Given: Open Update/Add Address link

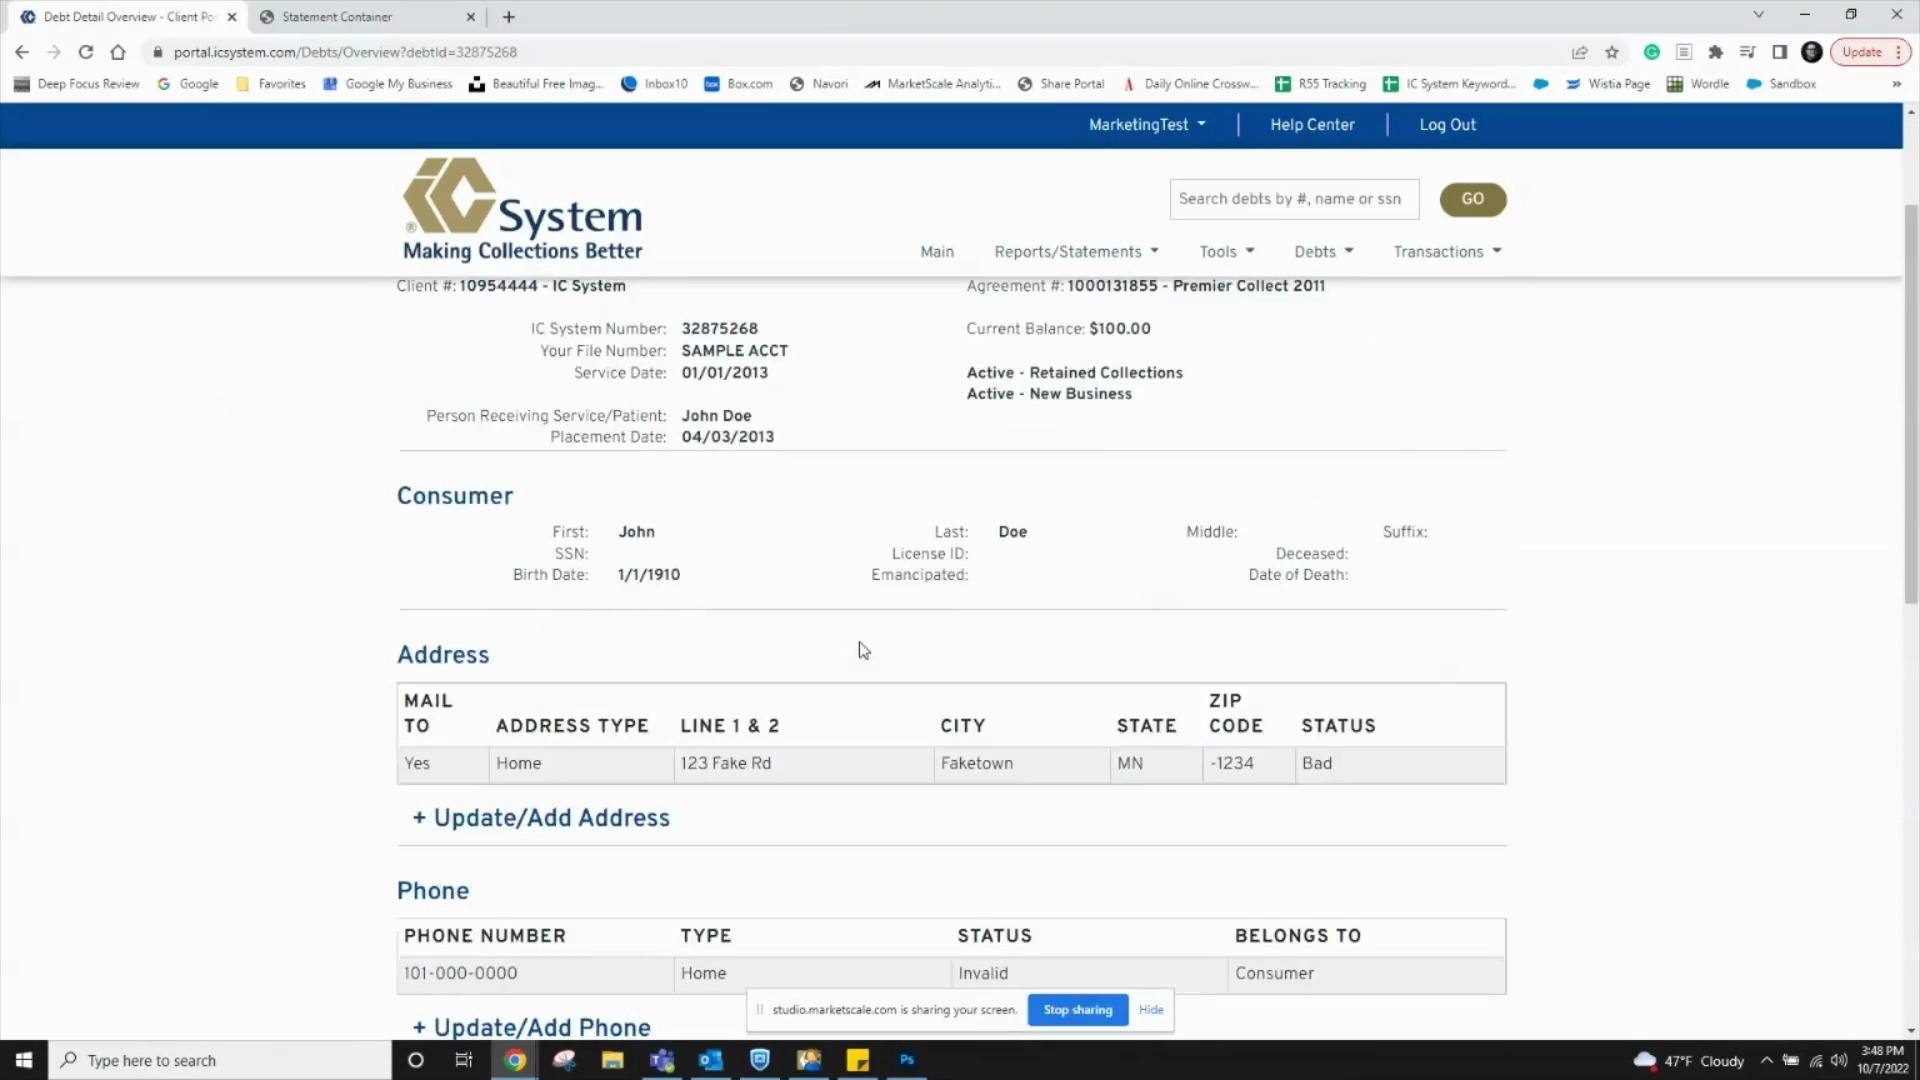Looking at the screenshot, I should (x=540, y=817).
